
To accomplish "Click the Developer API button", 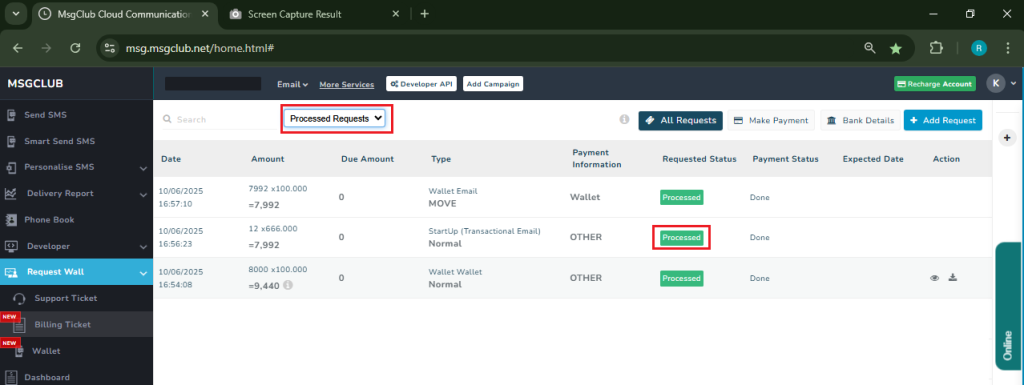I will click(x=421, y=84).
